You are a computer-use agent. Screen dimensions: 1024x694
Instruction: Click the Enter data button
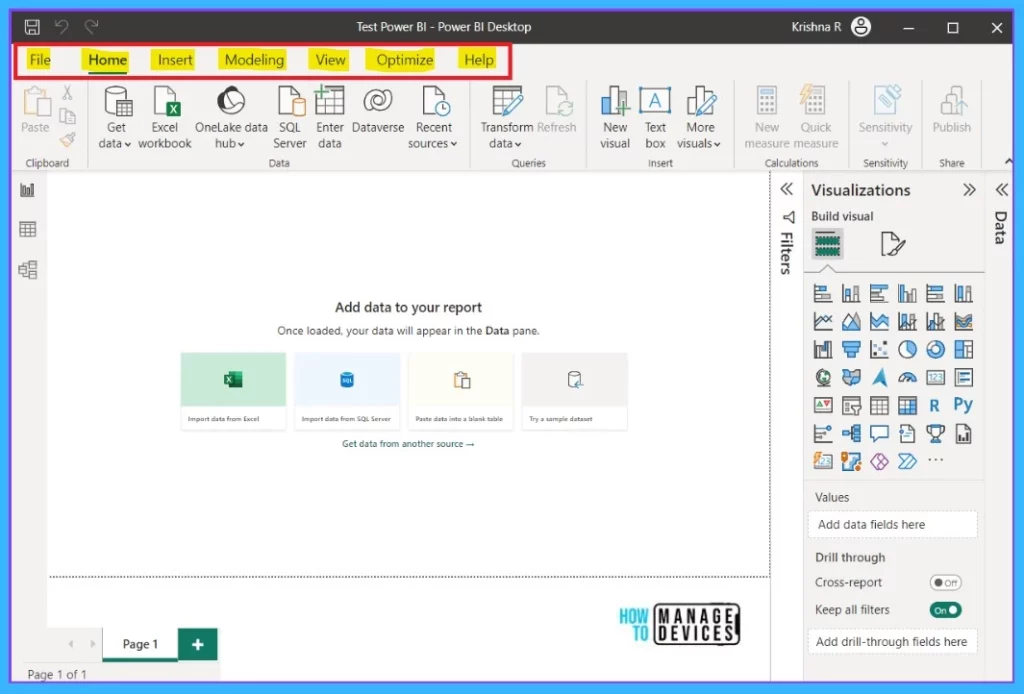tap(330, 118)
